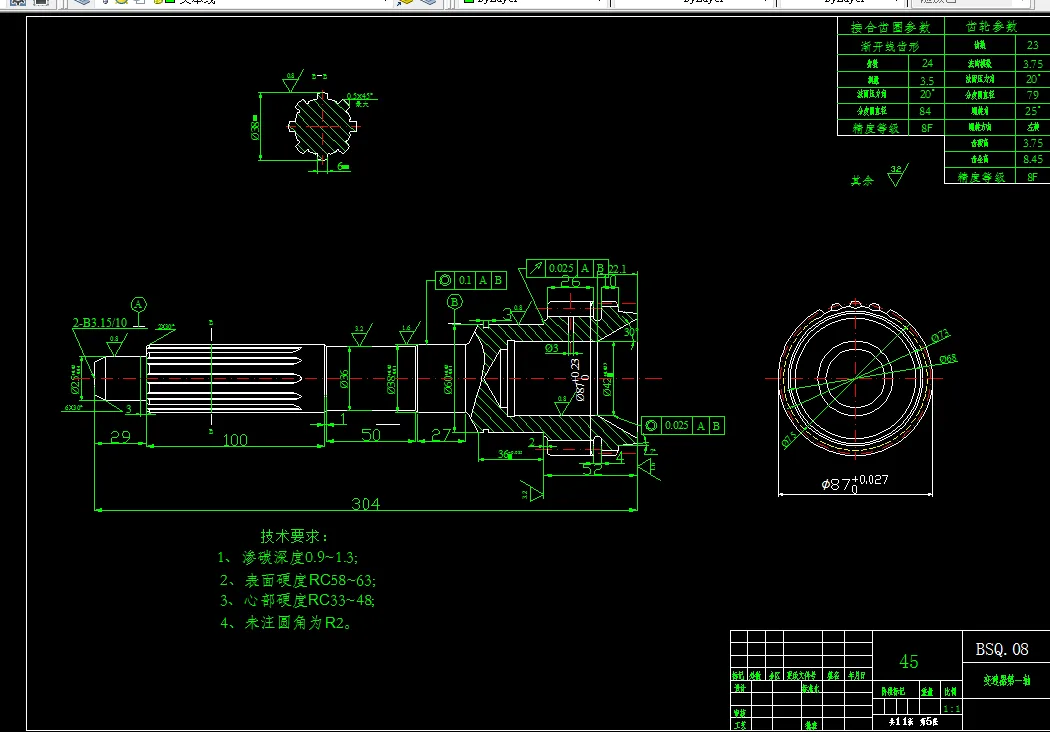Select the circled datum marker 'A'
The image size is (1050, 732).
click(139, 305)
